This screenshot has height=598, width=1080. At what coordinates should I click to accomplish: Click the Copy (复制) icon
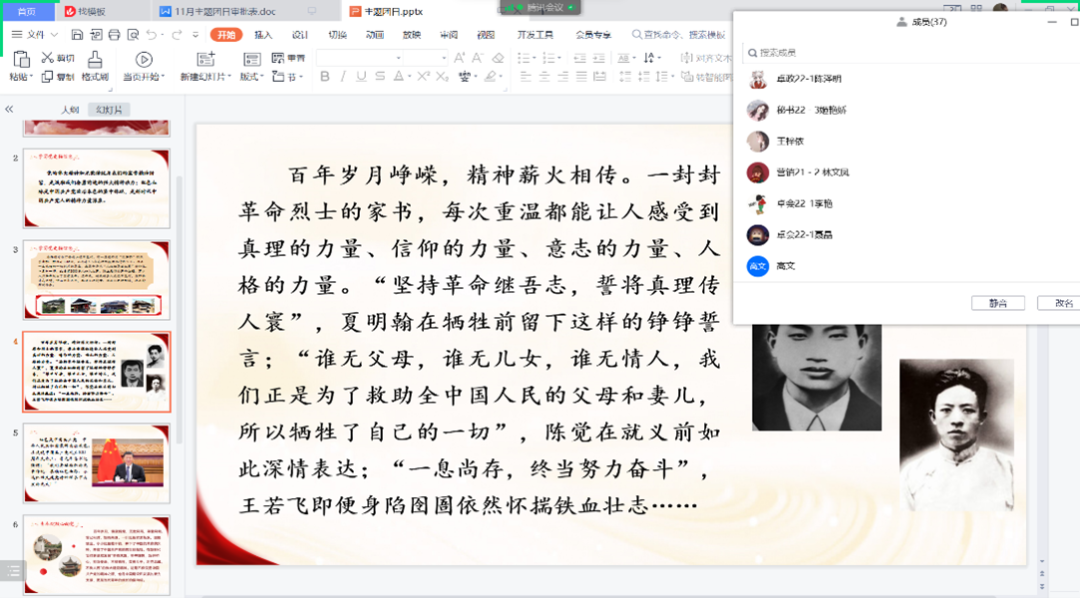point(47,76)
